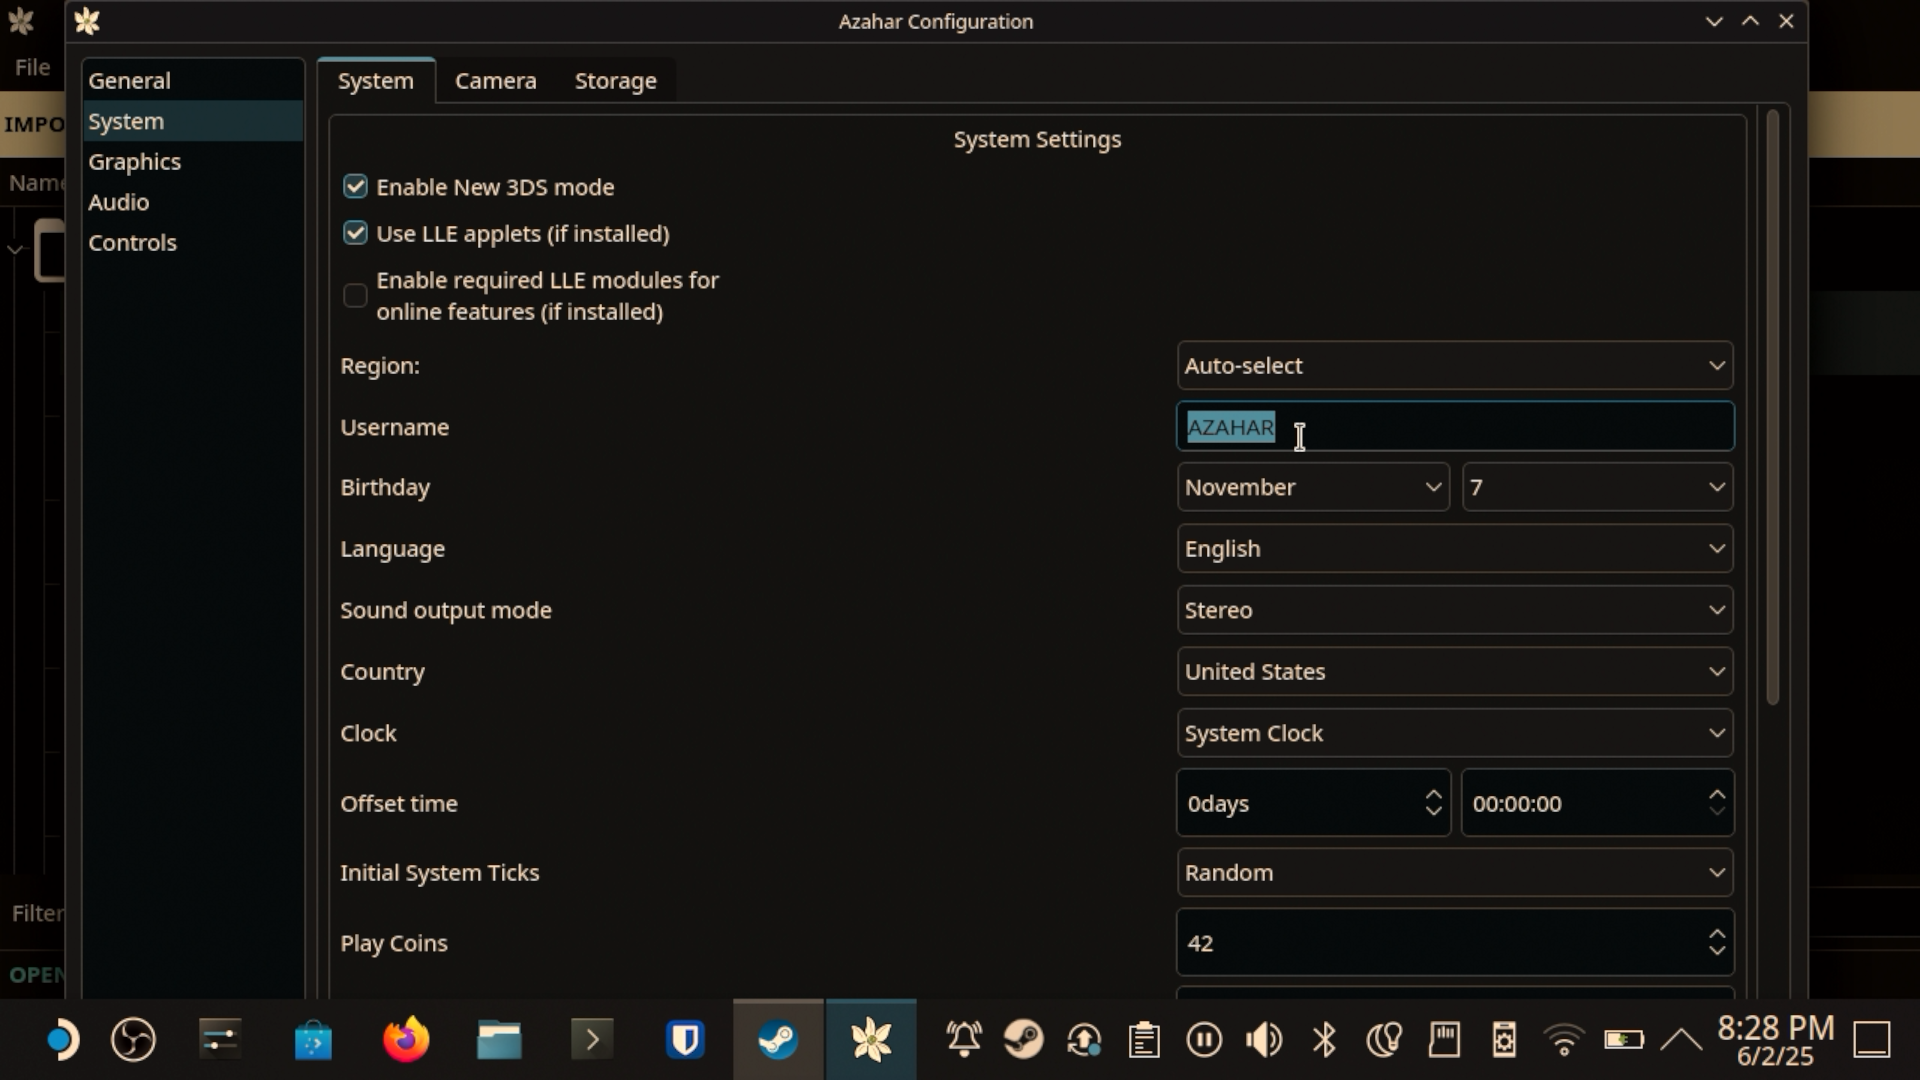1920x1080 pixels.
Task: Click the 8:28 PM clock
Action: (1775, 1028)
